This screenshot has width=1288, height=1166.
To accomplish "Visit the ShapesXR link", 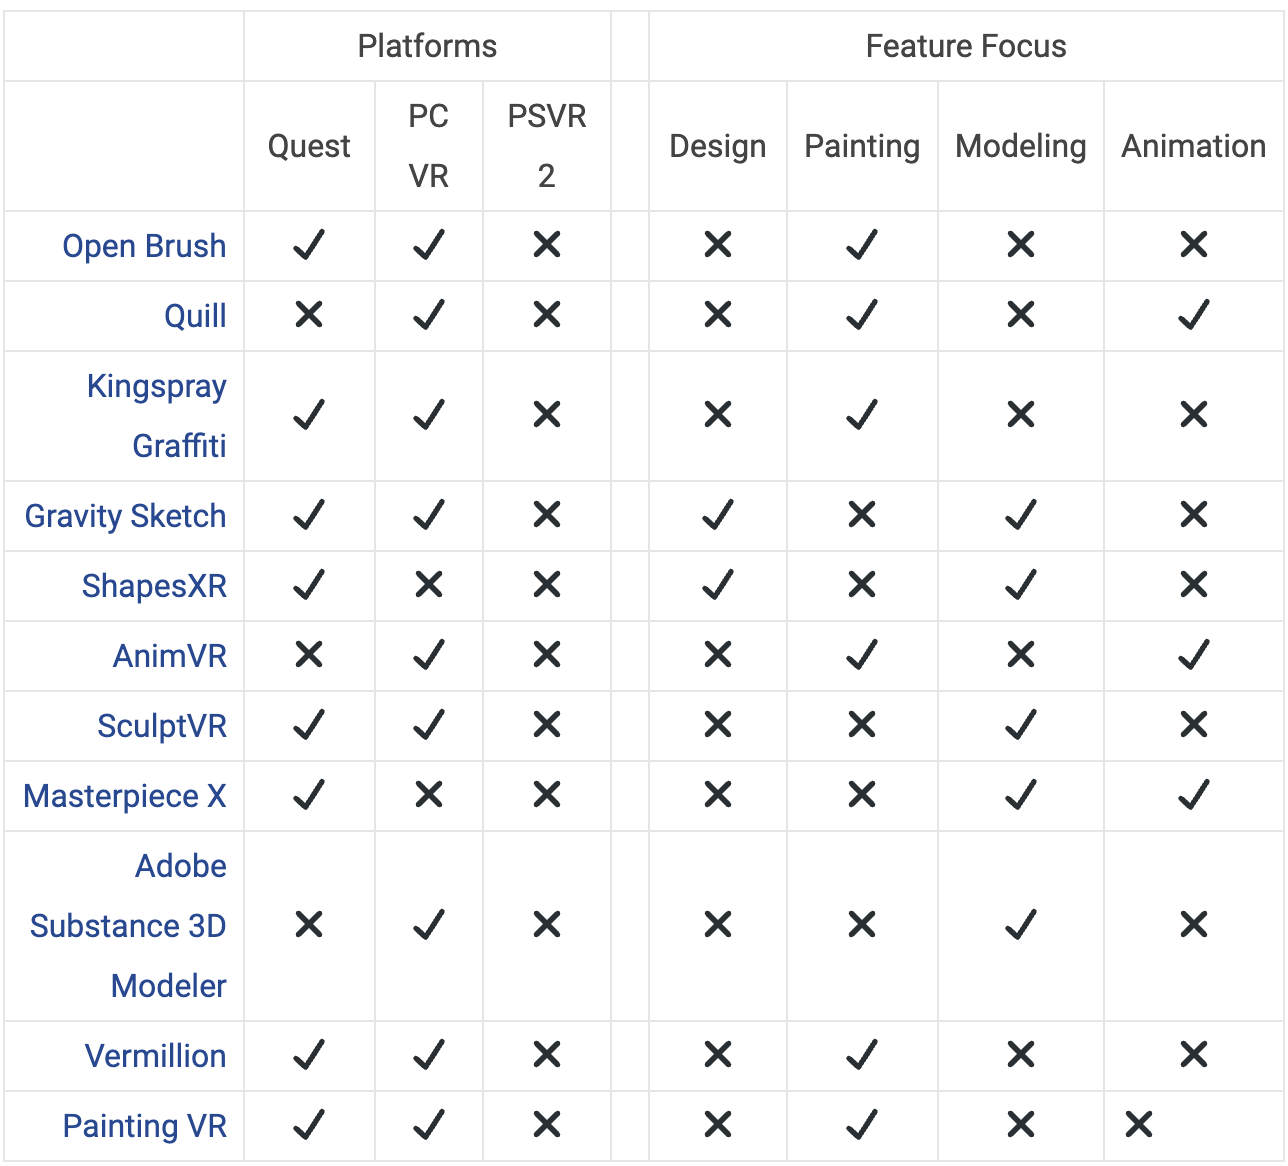I will pos(154,586).
